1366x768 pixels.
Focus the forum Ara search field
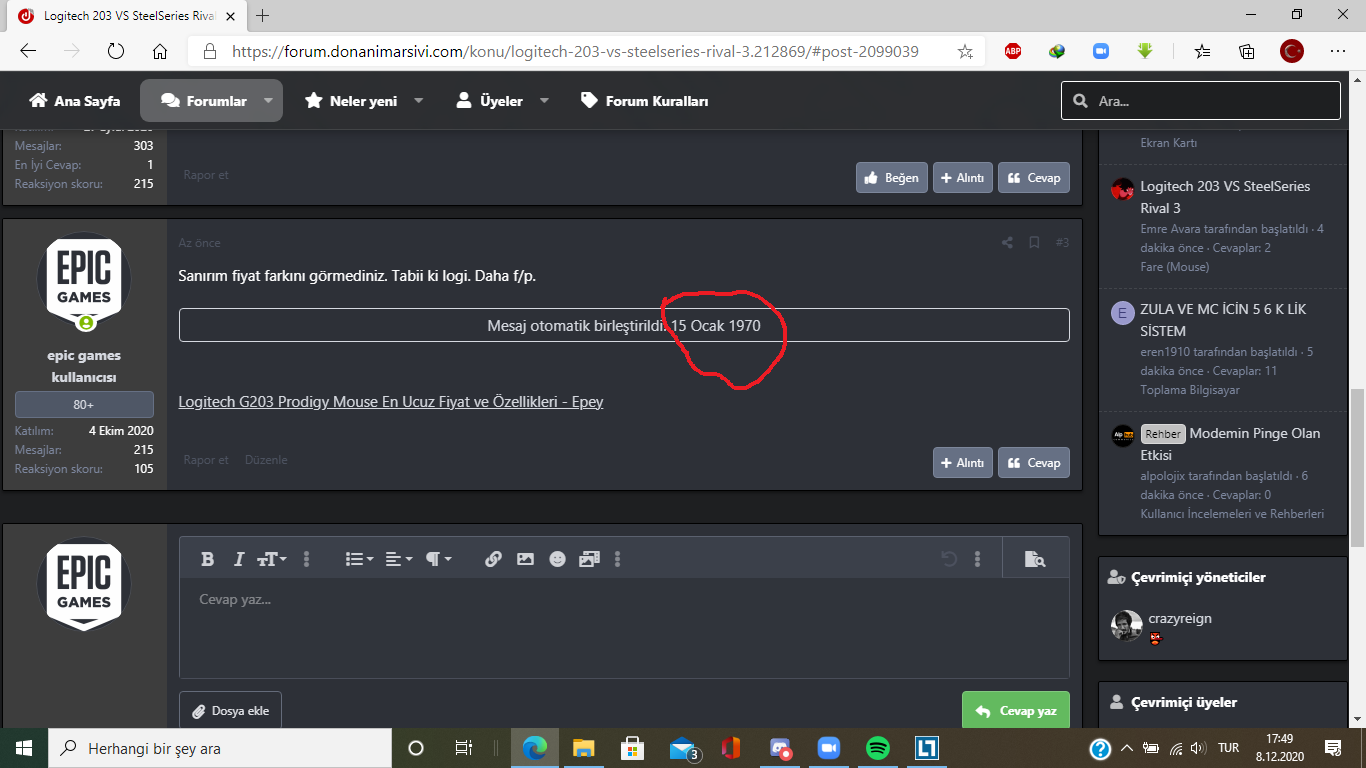(x=1201, y=101)
